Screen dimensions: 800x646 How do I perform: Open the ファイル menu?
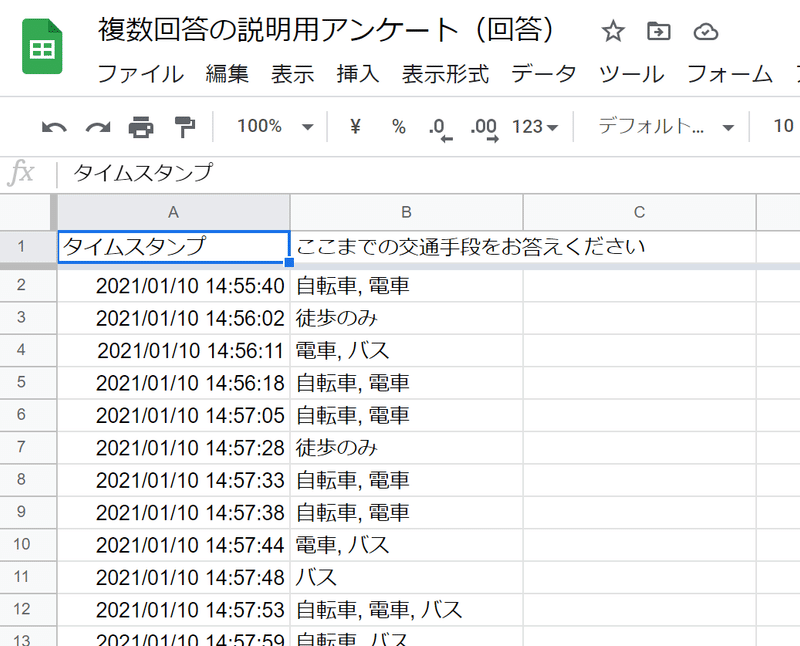[x=140, y=74]
